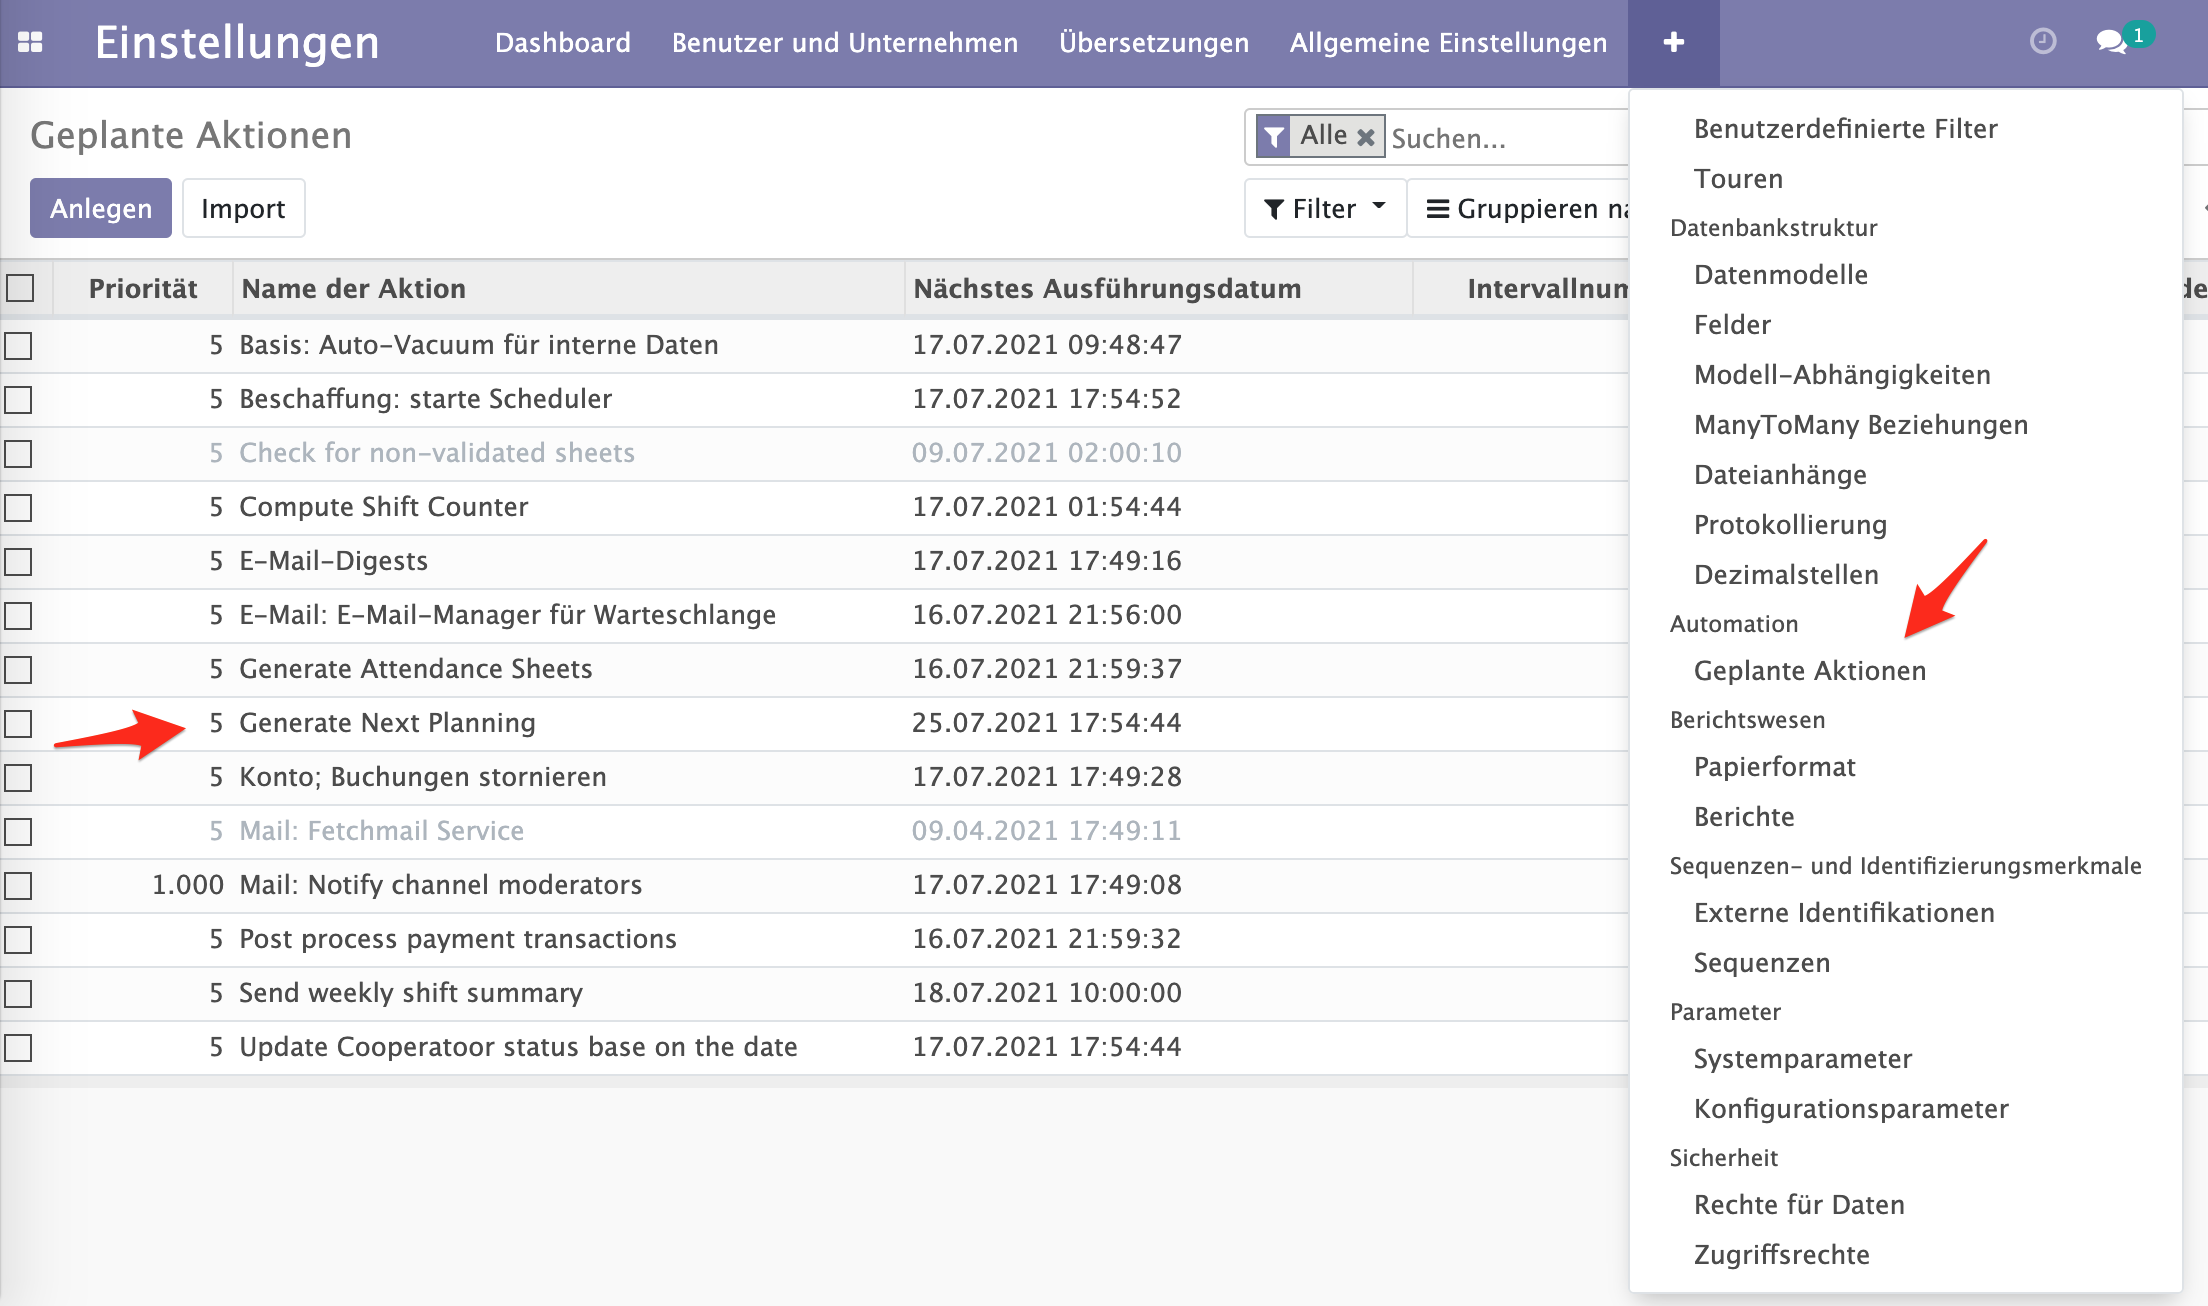Check the Check for non-validated sheets checkbox
The height and width of the screenshot is (1306, 2208).
[18, 454]
